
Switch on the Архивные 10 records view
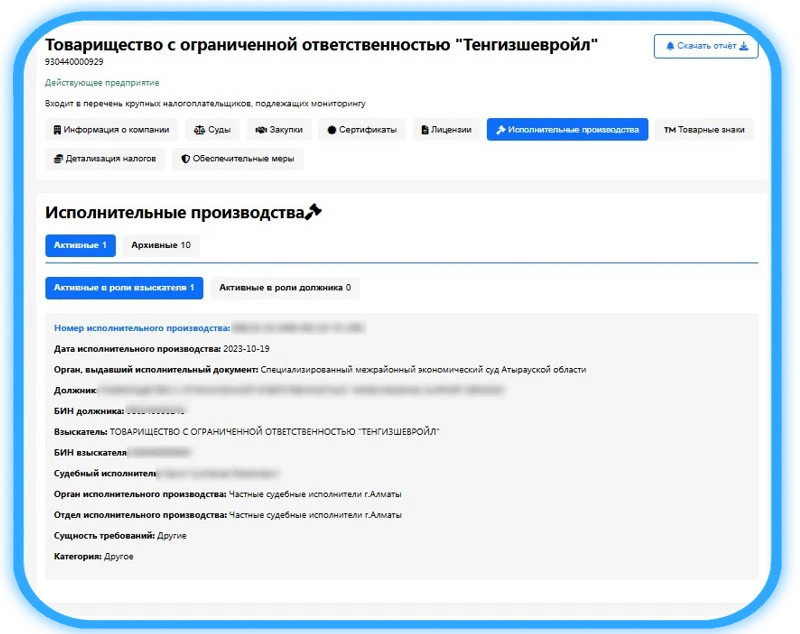(162, 245)
